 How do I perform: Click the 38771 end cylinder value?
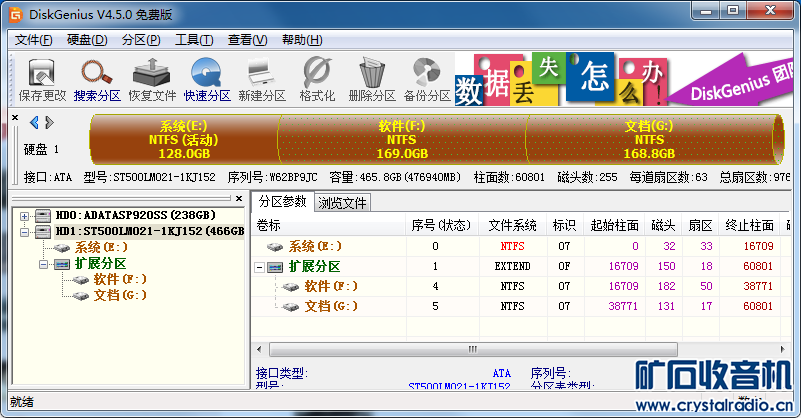tap(758, 286)
